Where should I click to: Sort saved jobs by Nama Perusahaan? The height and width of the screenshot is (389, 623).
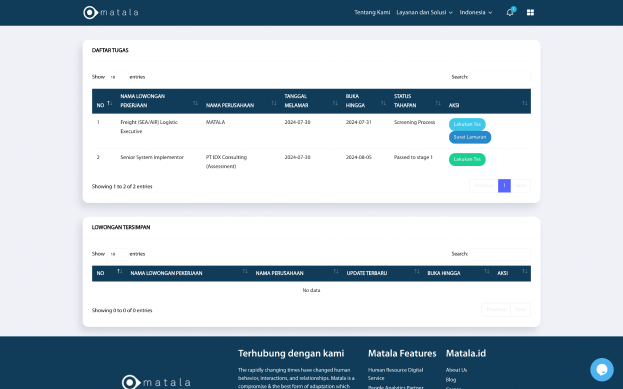(x=296, y=273)
